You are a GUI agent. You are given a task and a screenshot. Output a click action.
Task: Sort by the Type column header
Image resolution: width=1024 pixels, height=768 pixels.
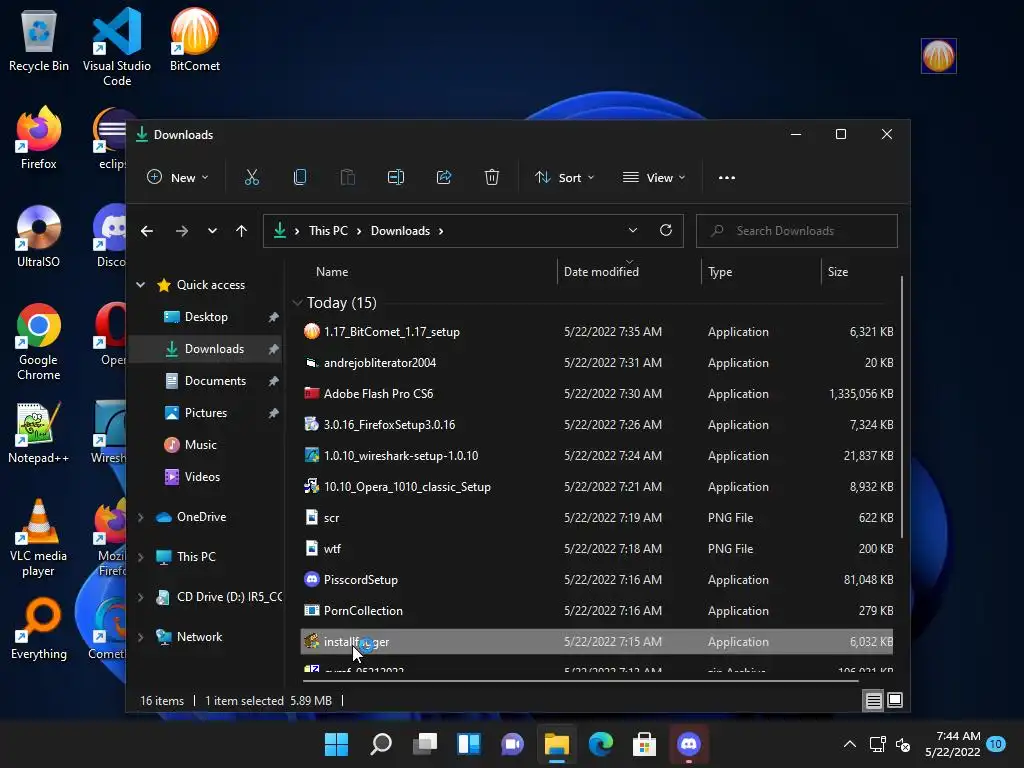(720, 272)
